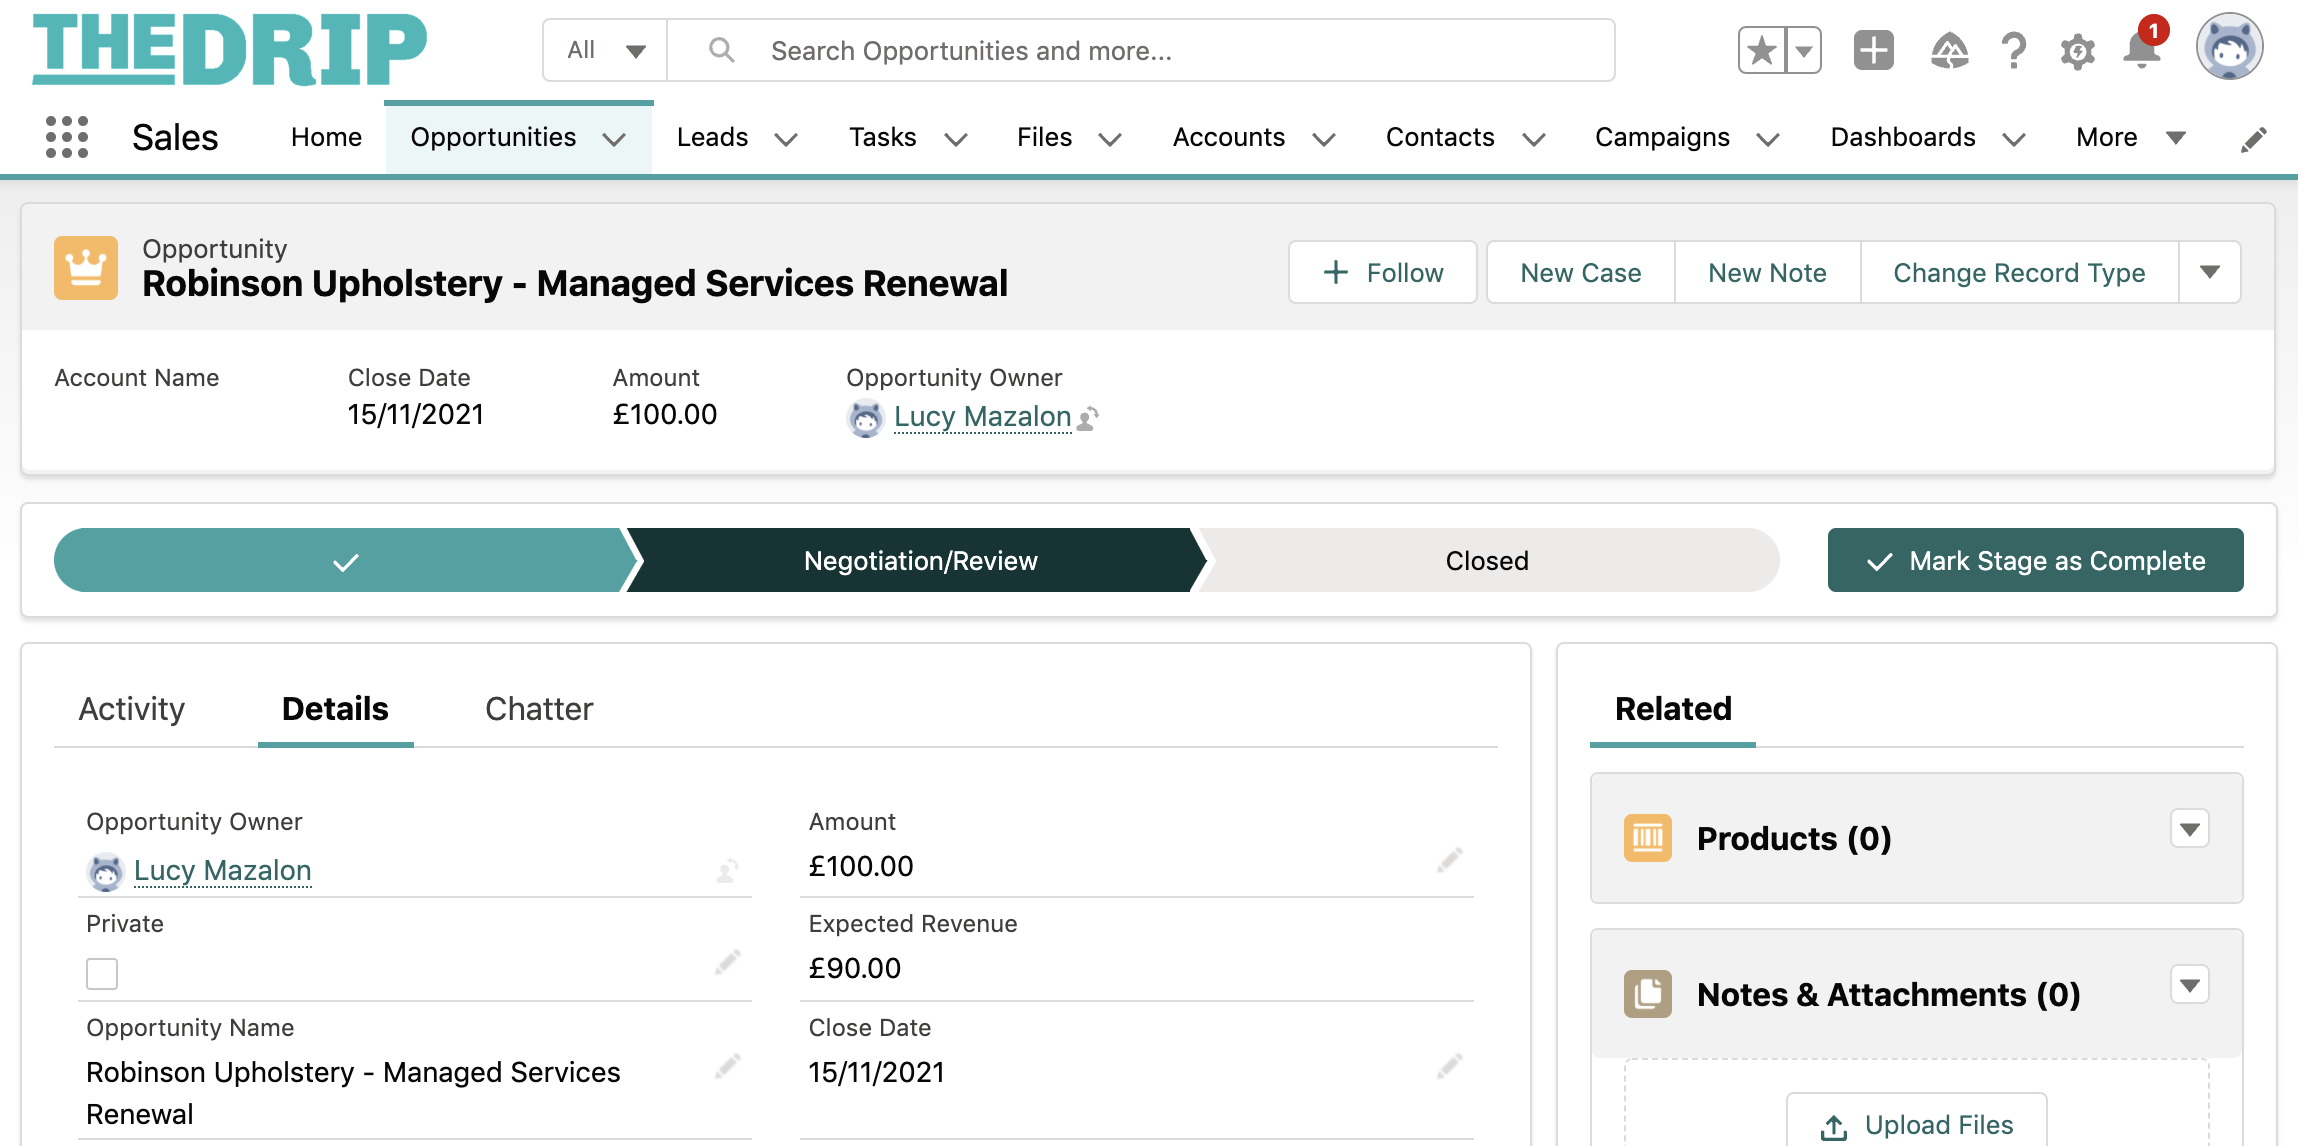Screen dimensions: 2298x1146
Task: Edit the Amount field with its pencil icon
Action: click(1449, 860)
